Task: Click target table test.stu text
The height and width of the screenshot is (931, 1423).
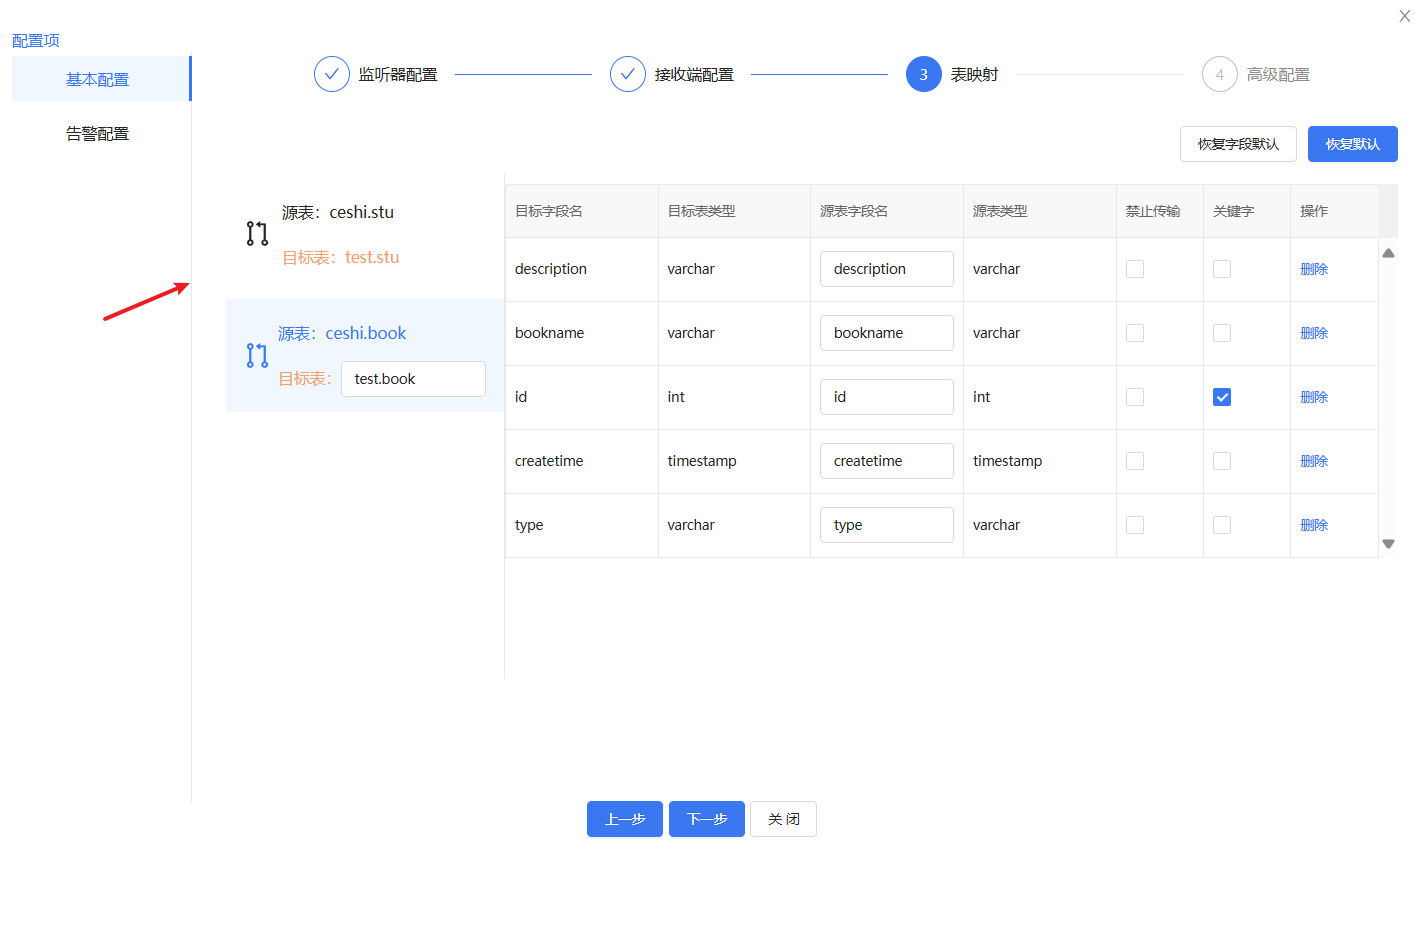Action: [341, 257]
